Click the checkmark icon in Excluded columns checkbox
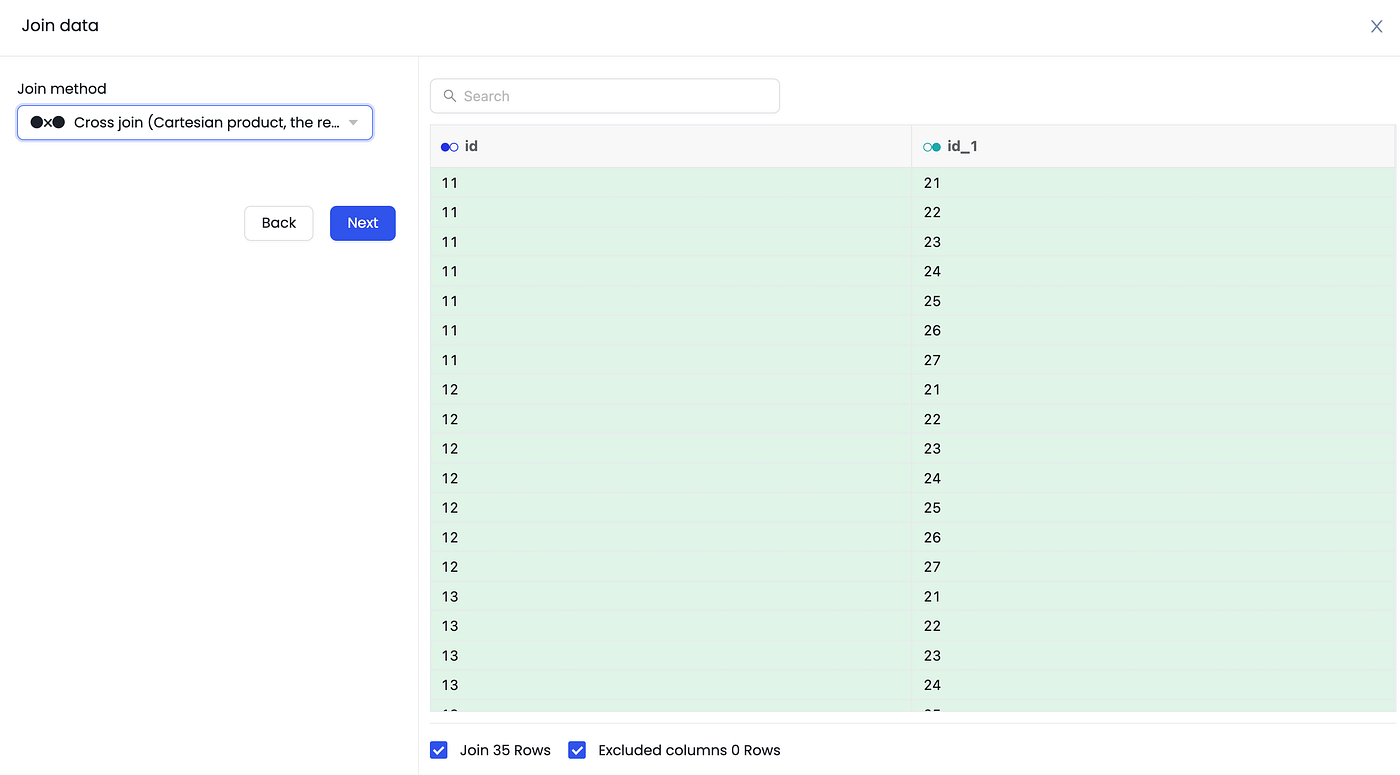This screenshot has width=1400, height=775. tap(577, 749)
